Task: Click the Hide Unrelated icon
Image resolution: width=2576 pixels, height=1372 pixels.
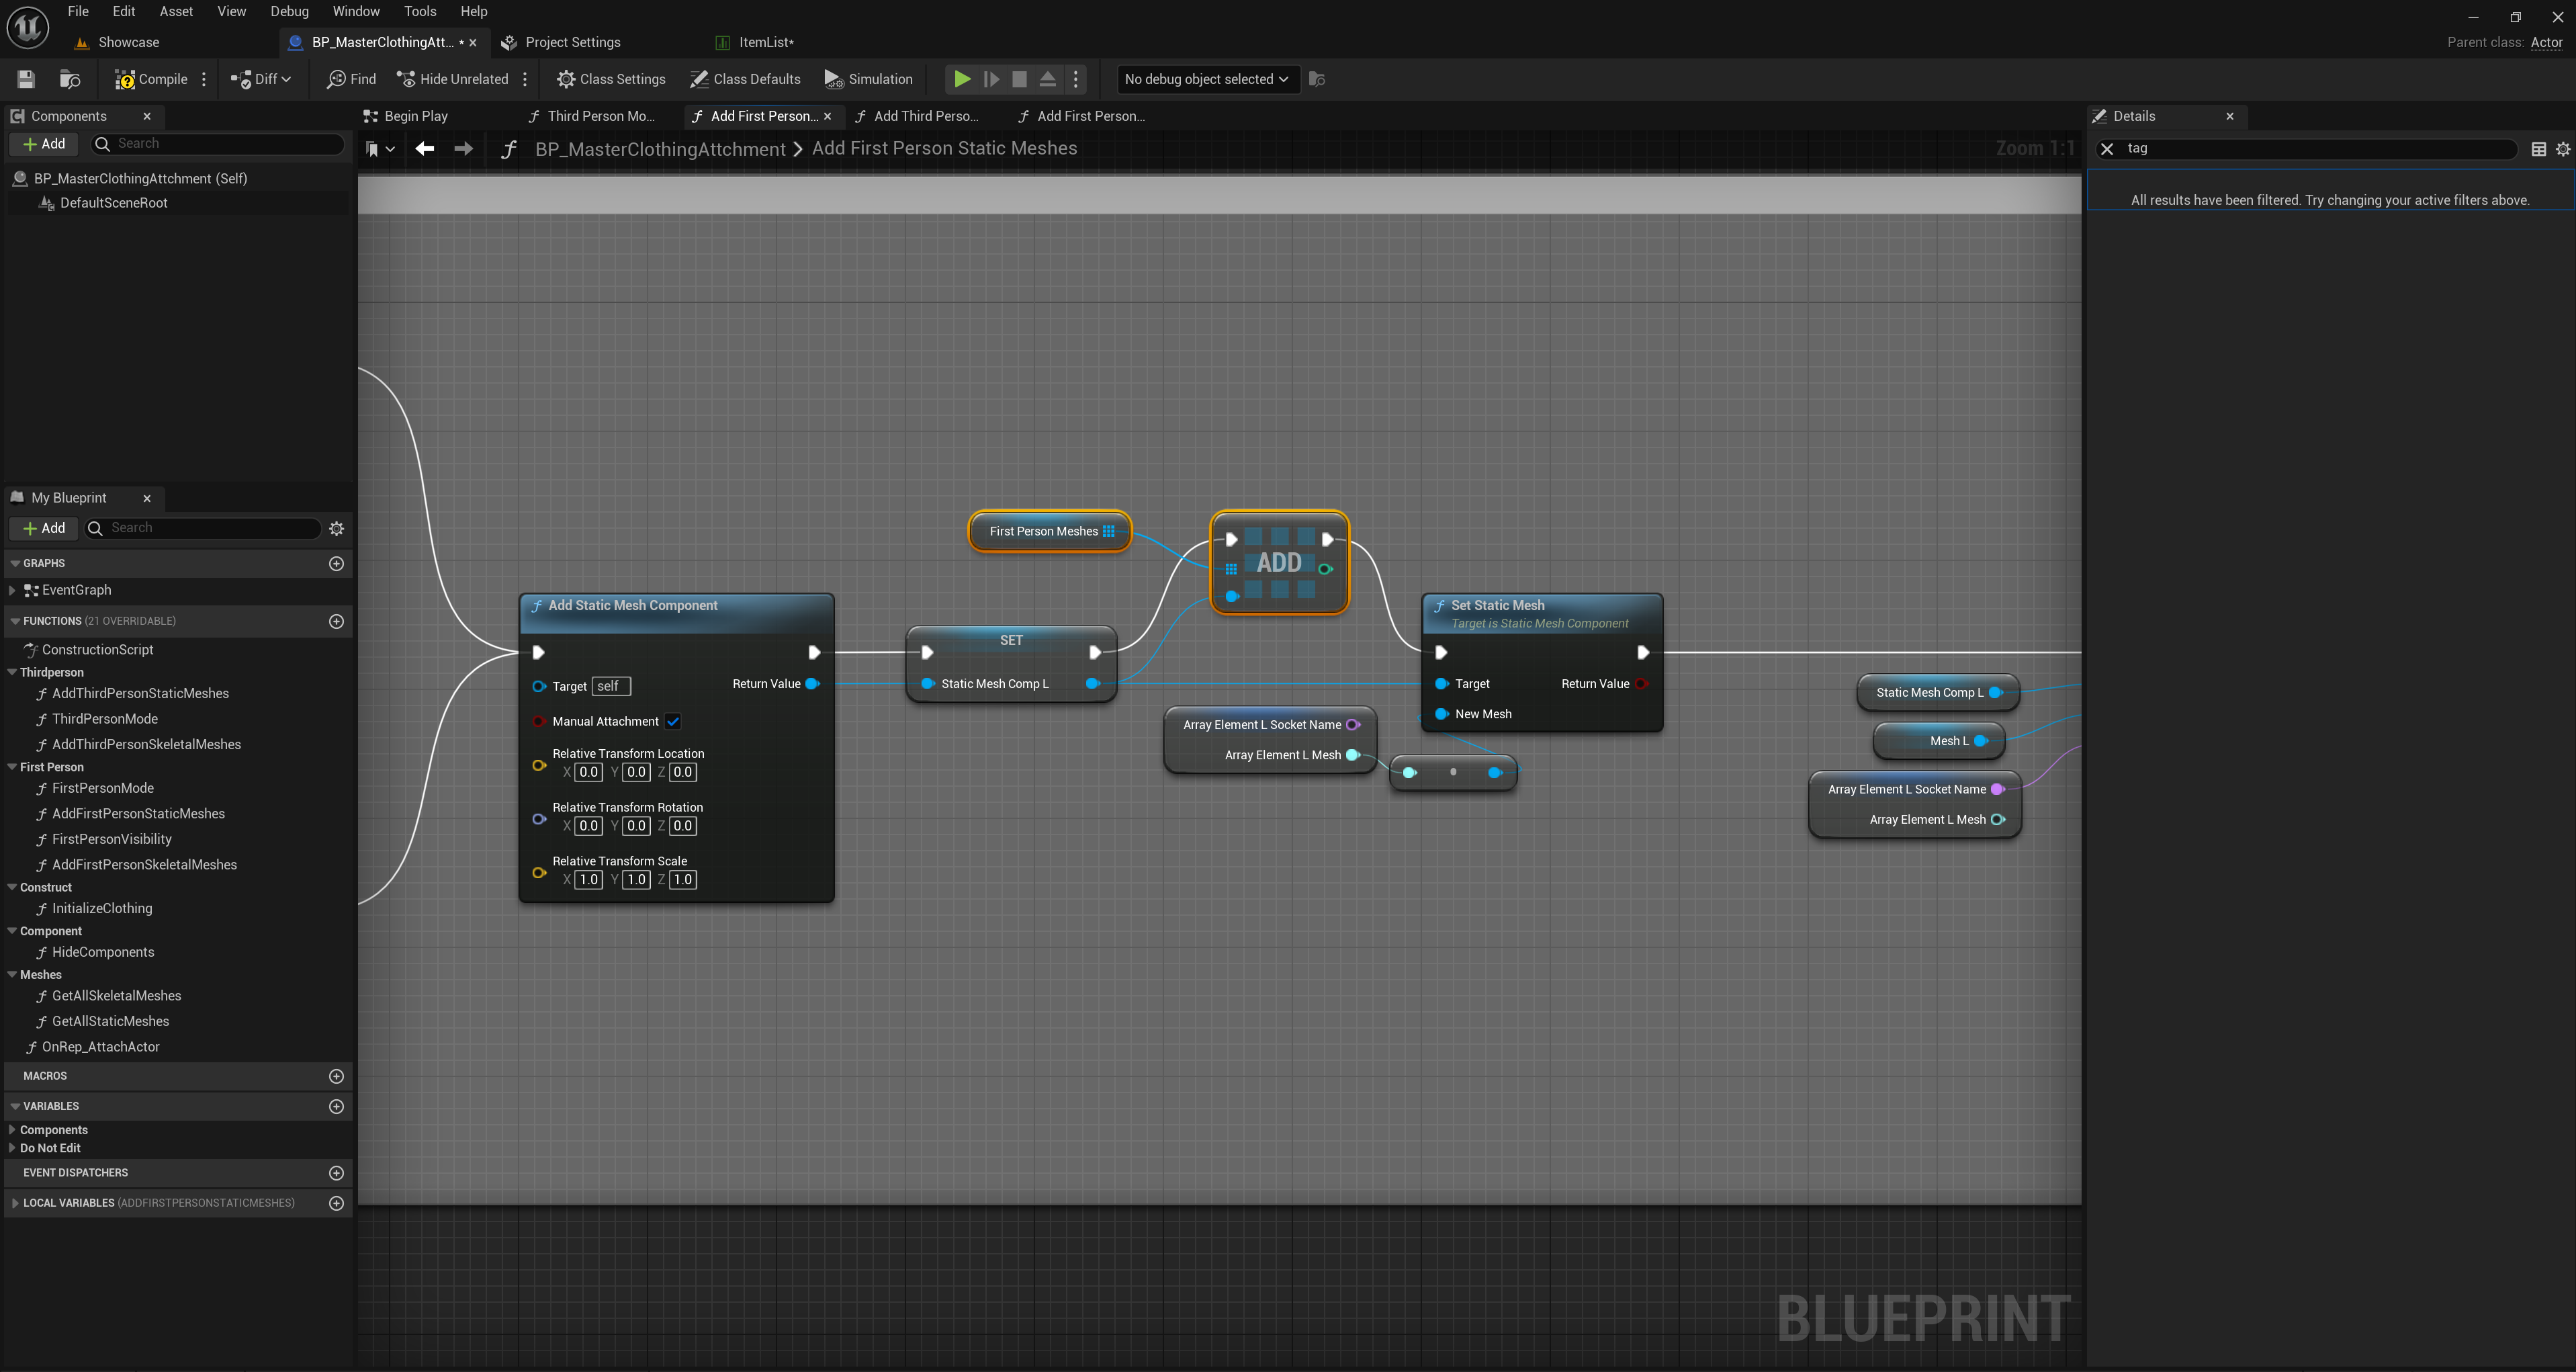Action: (x=406, y=79)
